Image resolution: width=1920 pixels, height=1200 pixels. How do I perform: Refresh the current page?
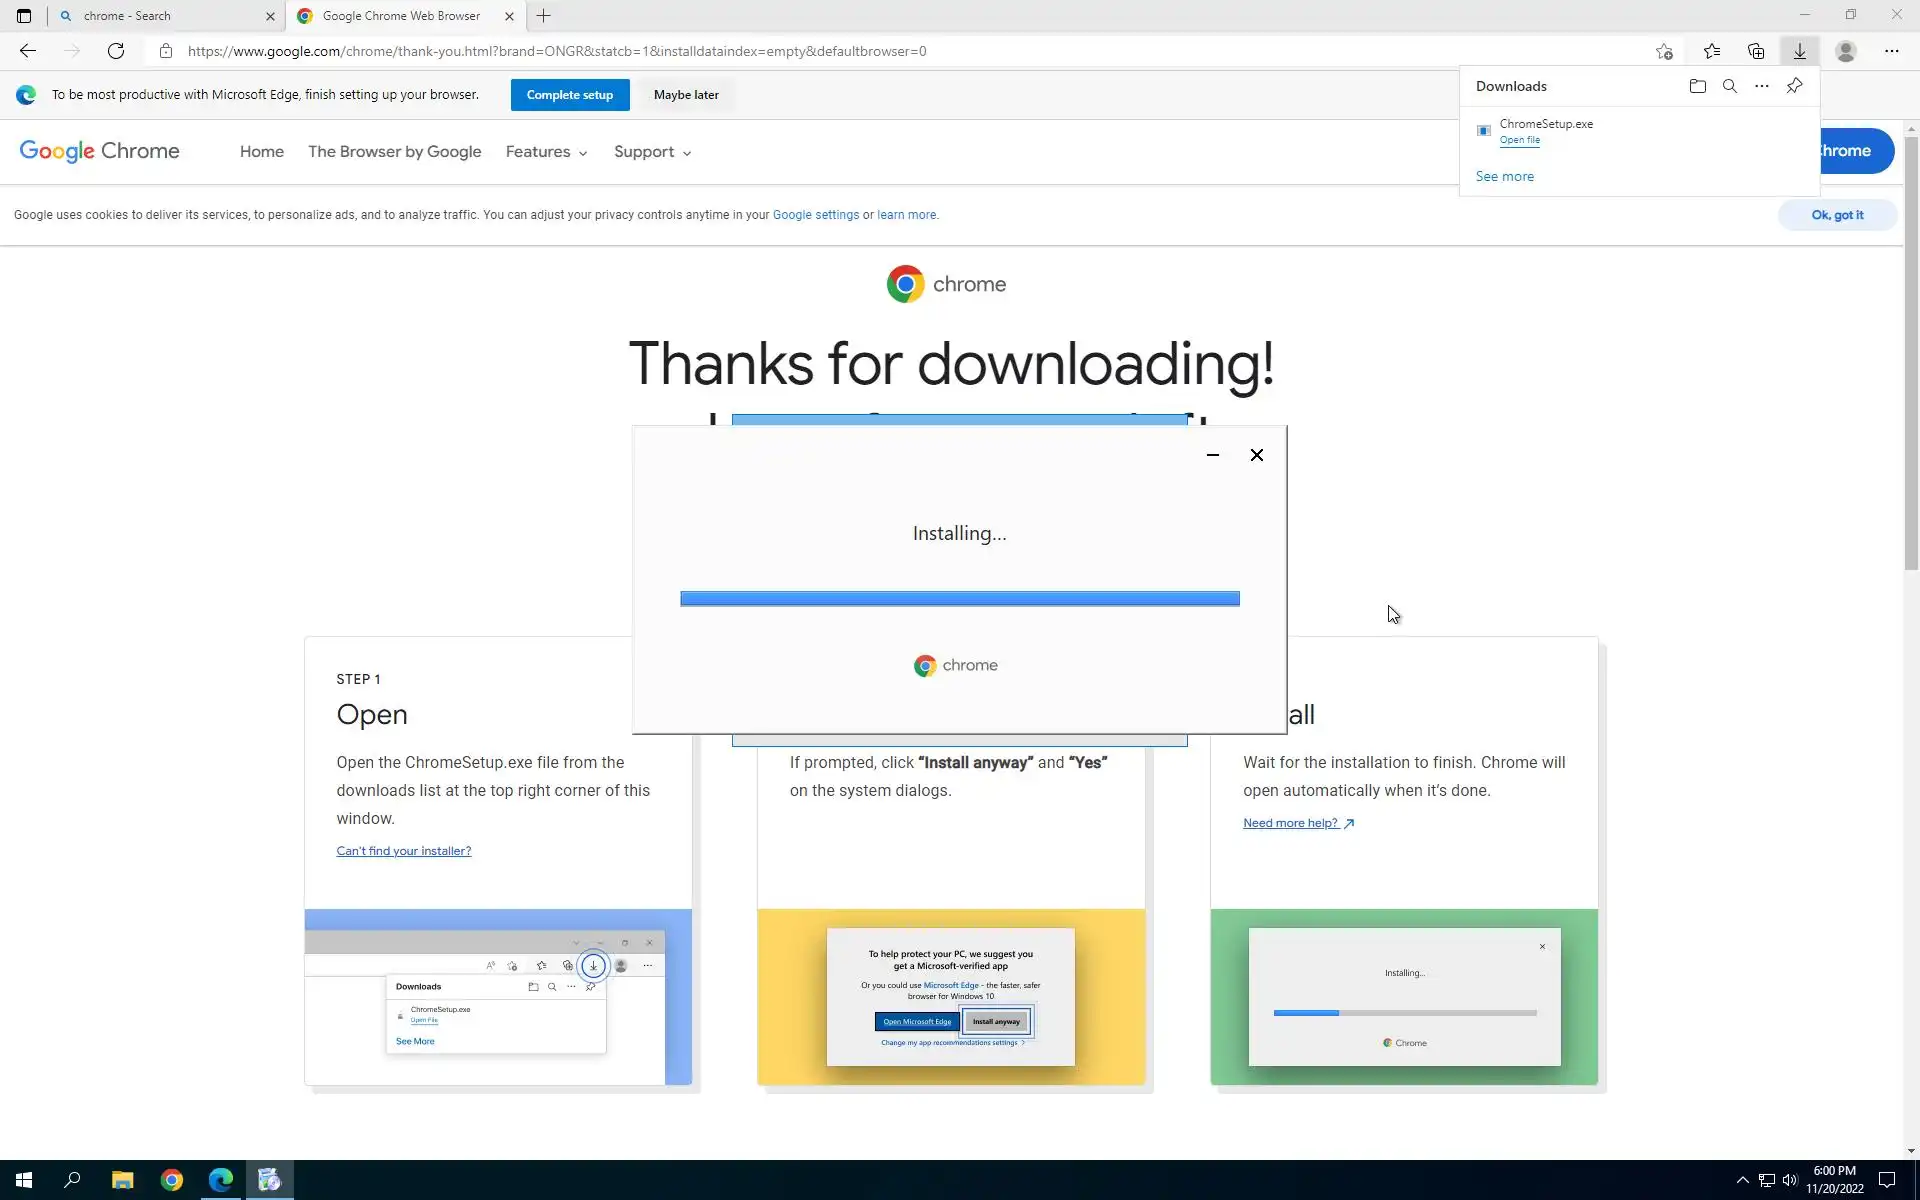pos(116,51)
